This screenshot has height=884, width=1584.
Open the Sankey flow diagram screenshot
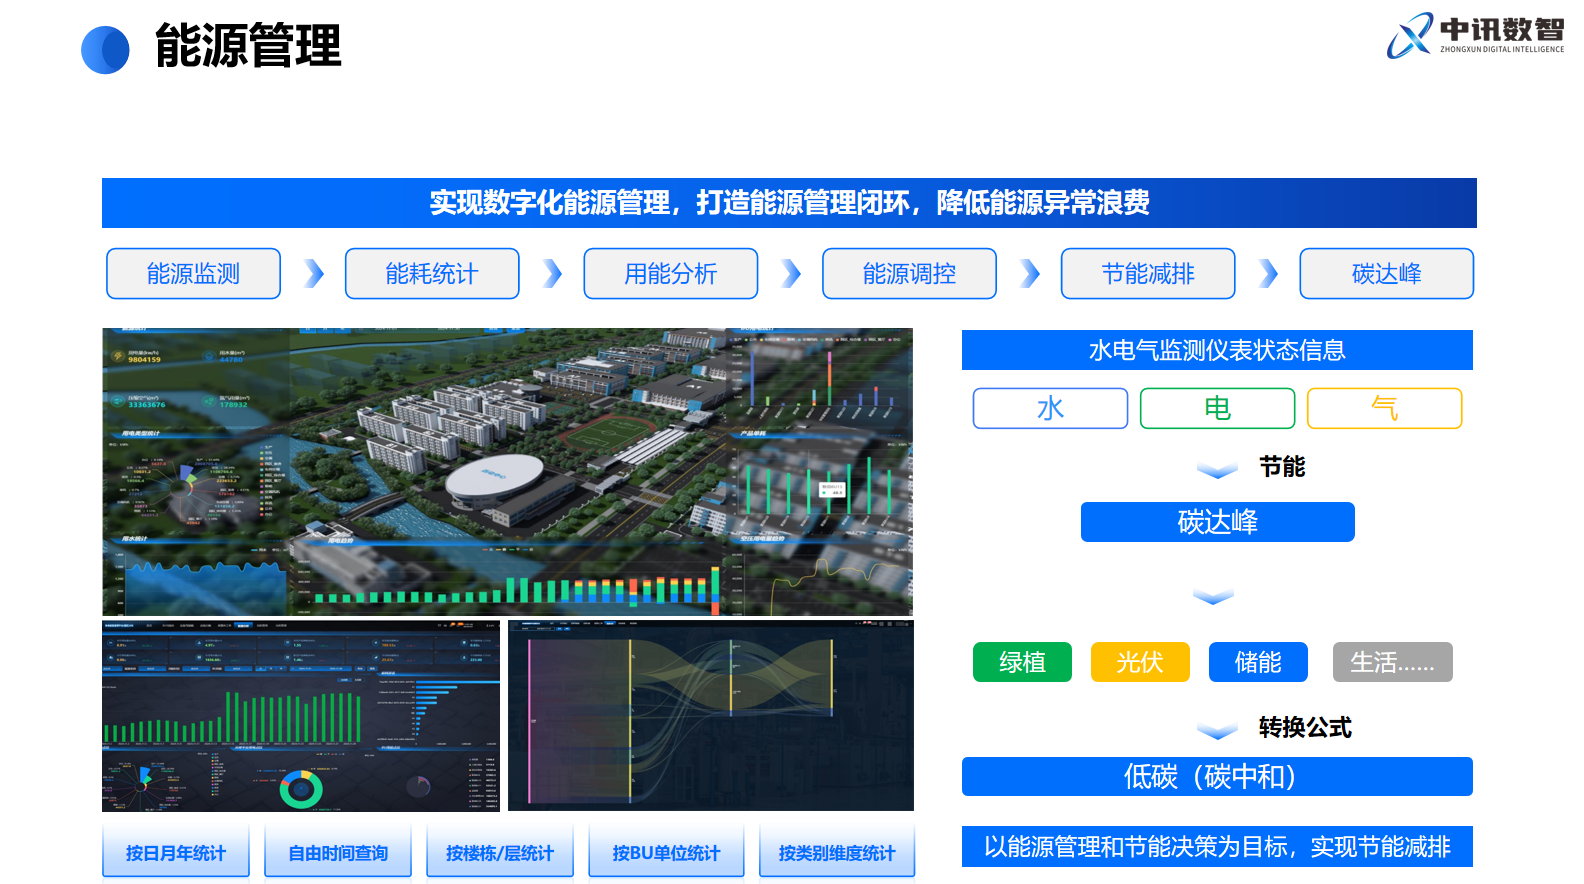coord(710,715)
